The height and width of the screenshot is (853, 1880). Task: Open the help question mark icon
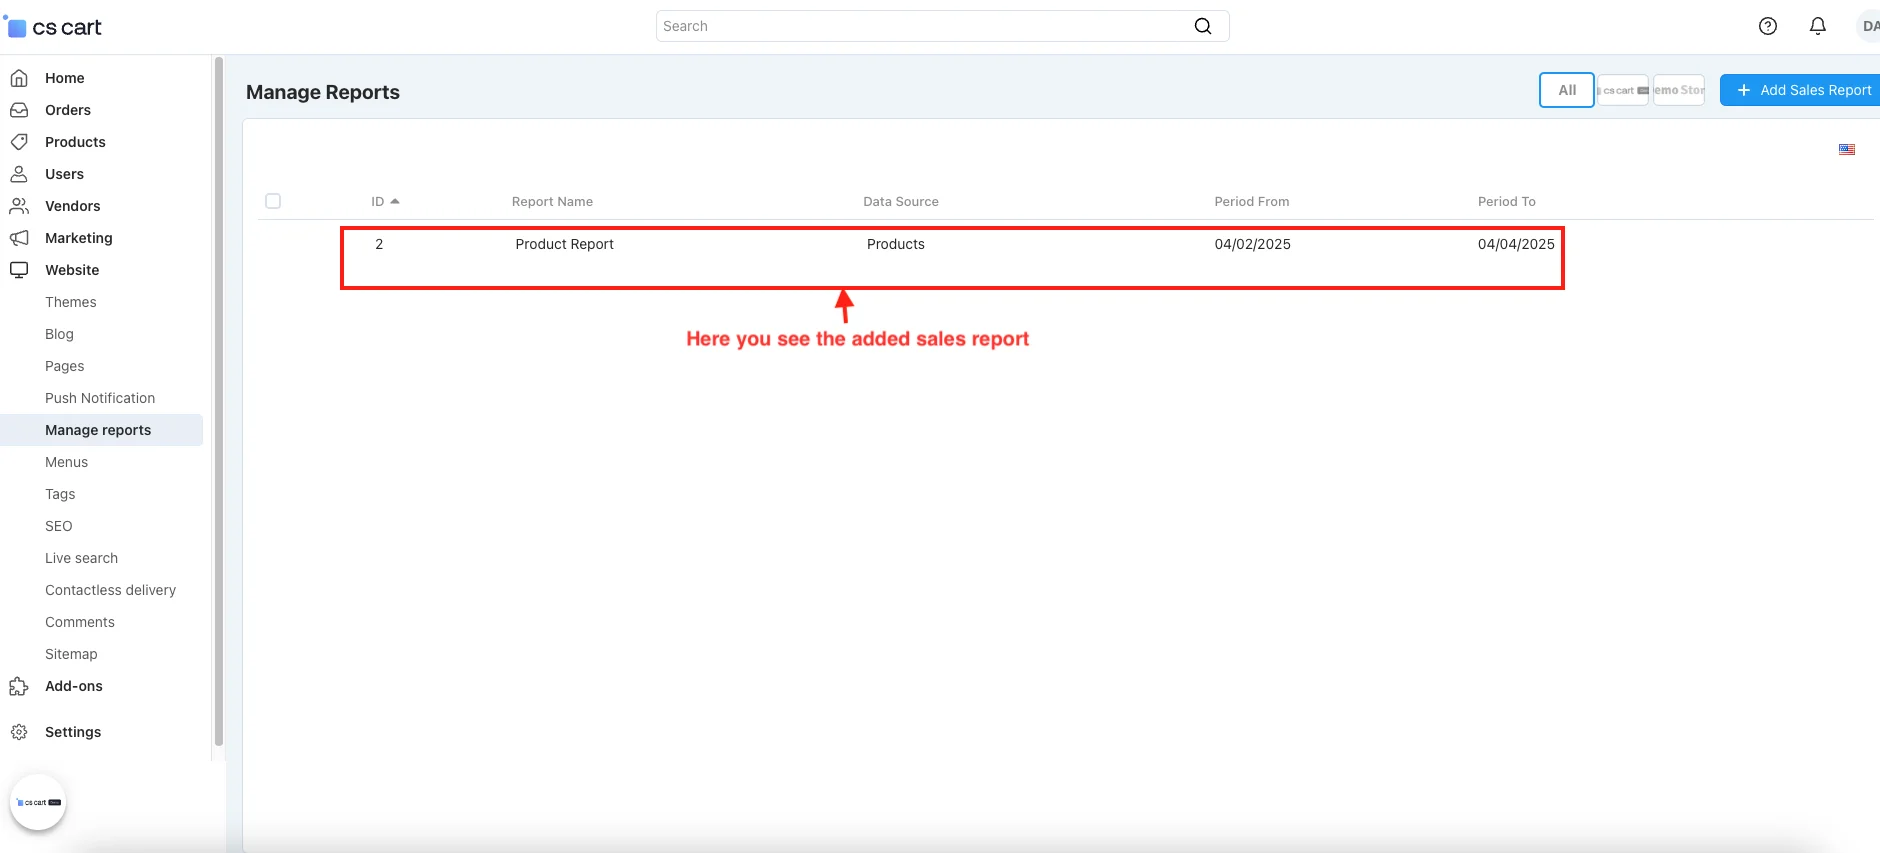pos(1767,26)
